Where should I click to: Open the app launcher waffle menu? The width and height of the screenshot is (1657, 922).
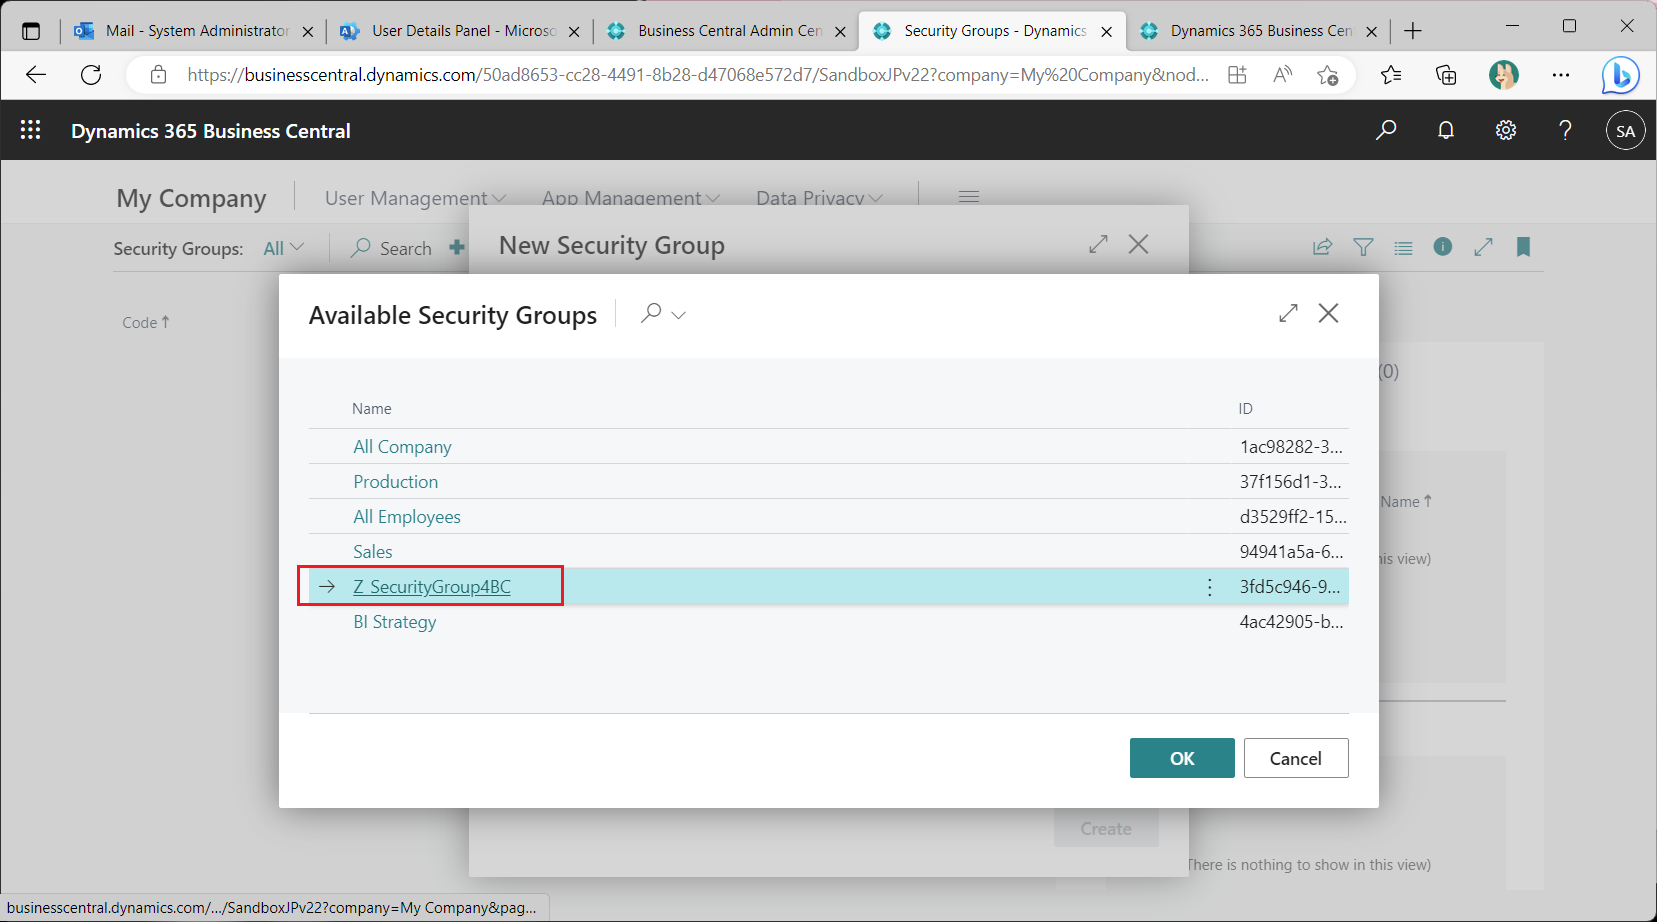coord(30,129)
